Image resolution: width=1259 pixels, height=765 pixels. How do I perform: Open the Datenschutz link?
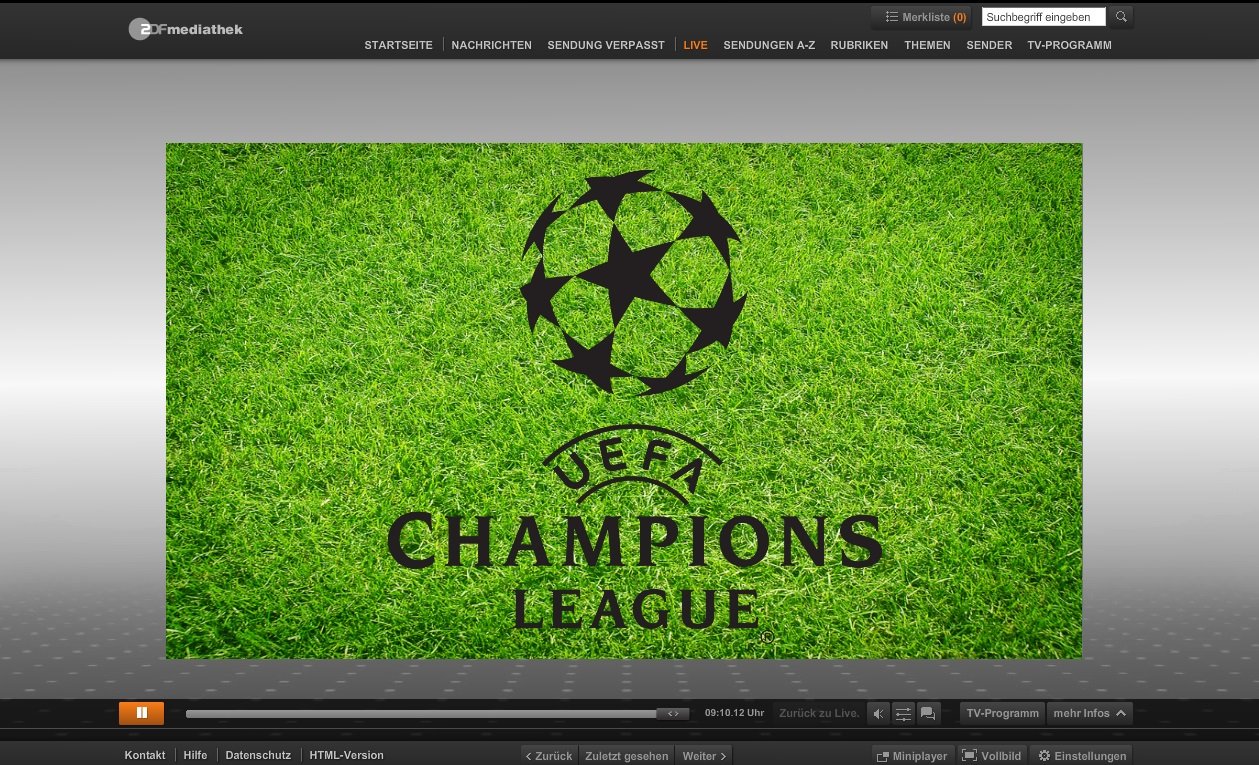[258, 755]
